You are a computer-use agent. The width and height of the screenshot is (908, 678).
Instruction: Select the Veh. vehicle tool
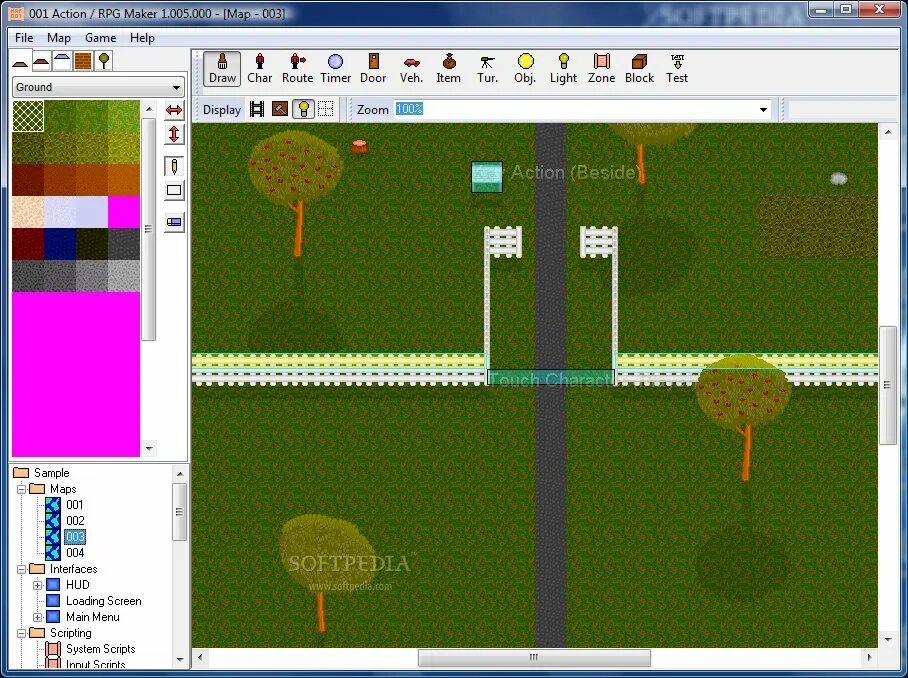[411, 69]
